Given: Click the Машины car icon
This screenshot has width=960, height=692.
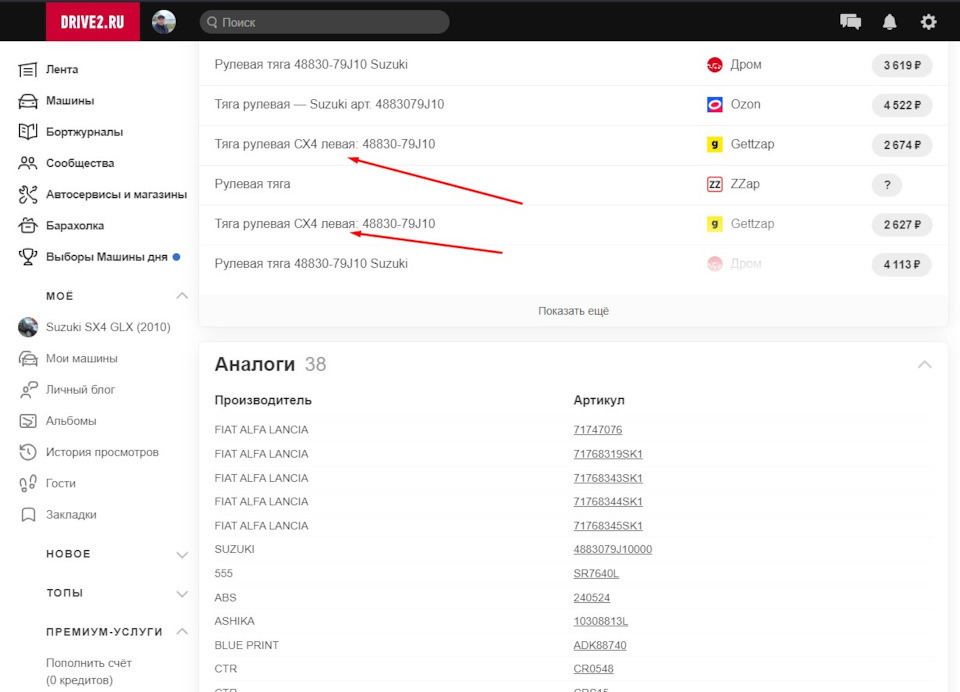Looking at the screenshot, I should tap(28, 101).
